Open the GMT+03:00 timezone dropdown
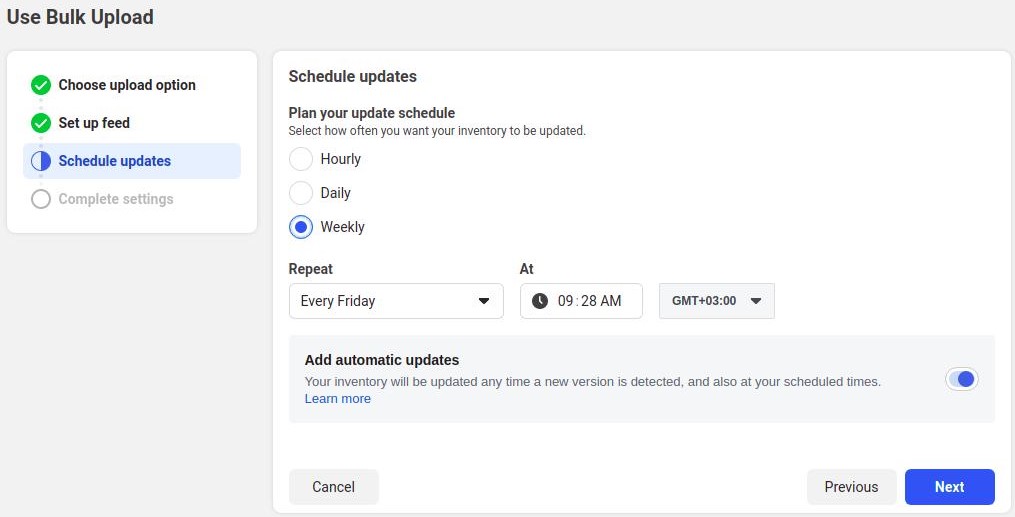 (x=717, y=301)
